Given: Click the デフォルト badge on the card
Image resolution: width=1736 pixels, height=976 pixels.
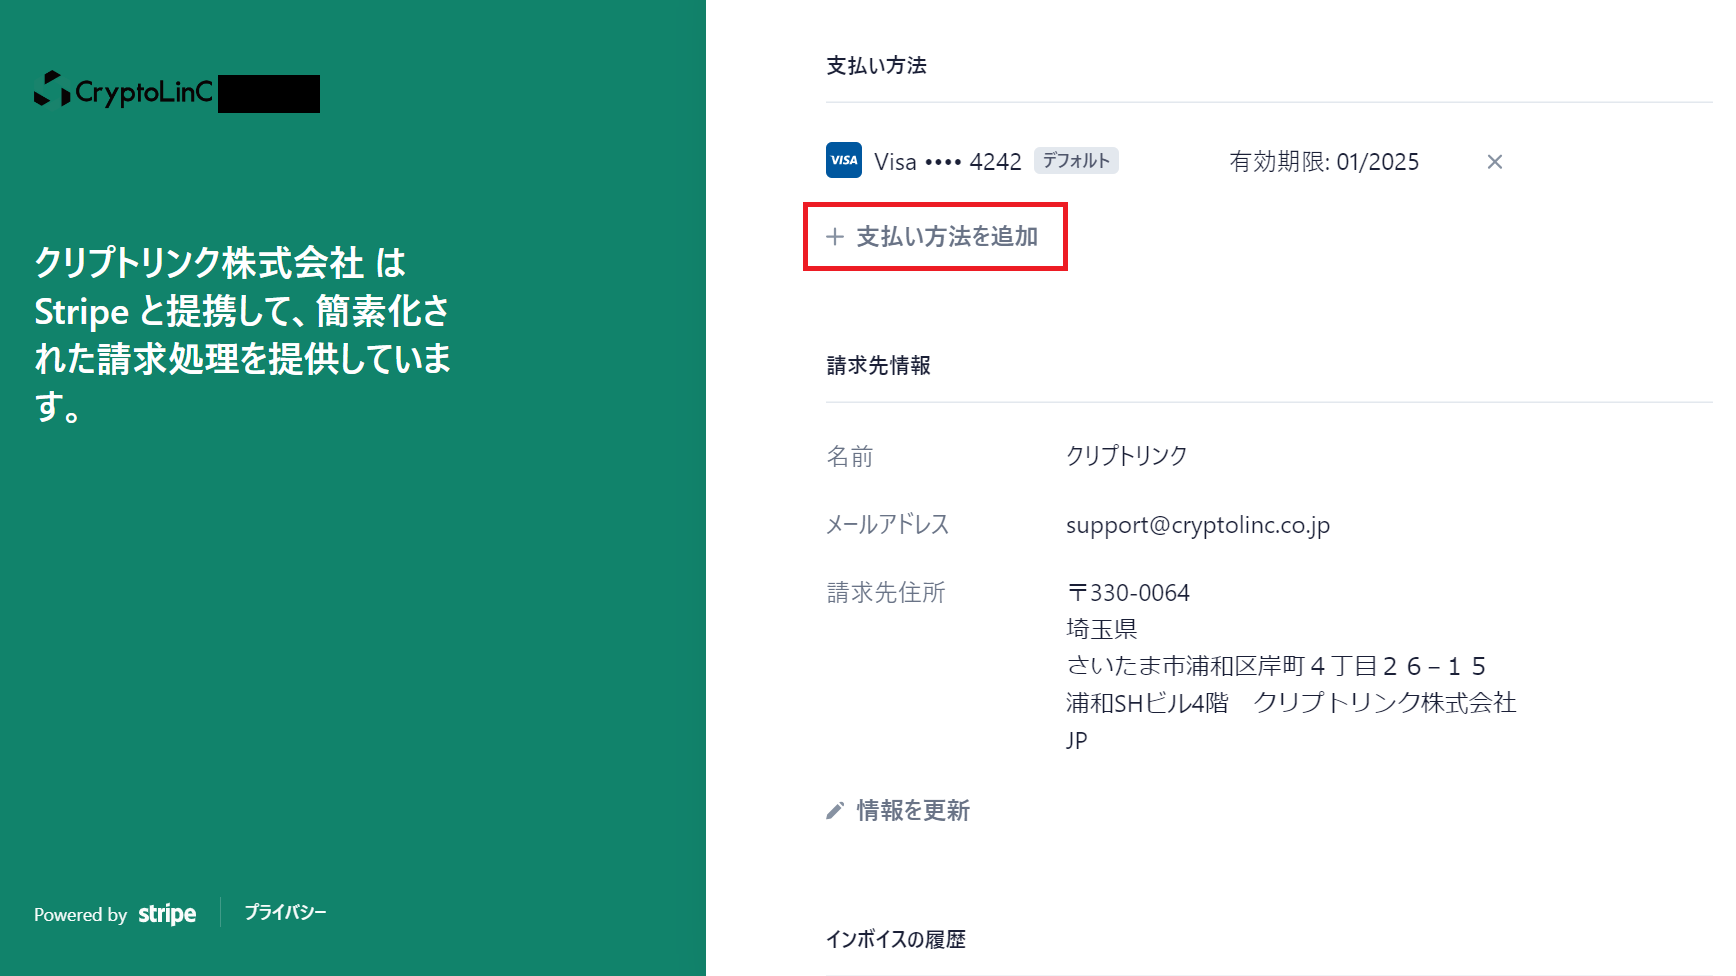Looking at the screenshot, I should point(1076,161).
